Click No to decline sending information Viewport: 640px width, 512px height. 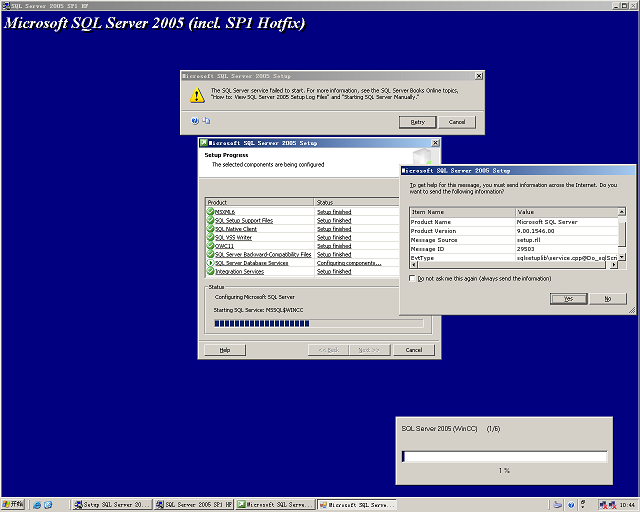click(x=608, y=299)
